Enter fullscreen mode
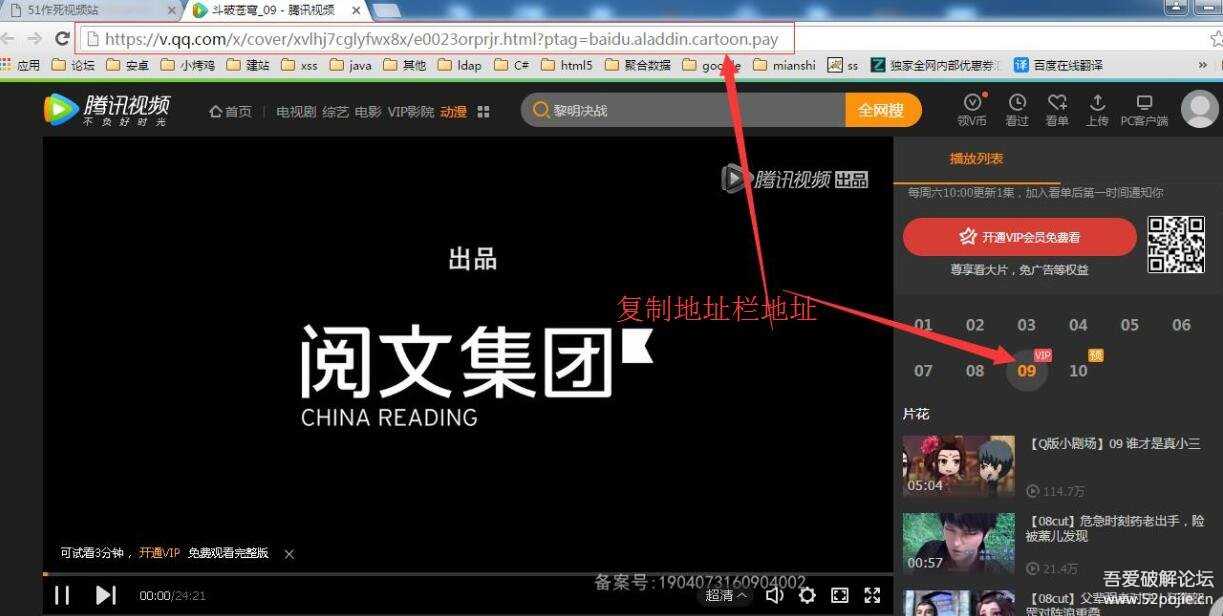1223x616 pixels. pos(873,595)
